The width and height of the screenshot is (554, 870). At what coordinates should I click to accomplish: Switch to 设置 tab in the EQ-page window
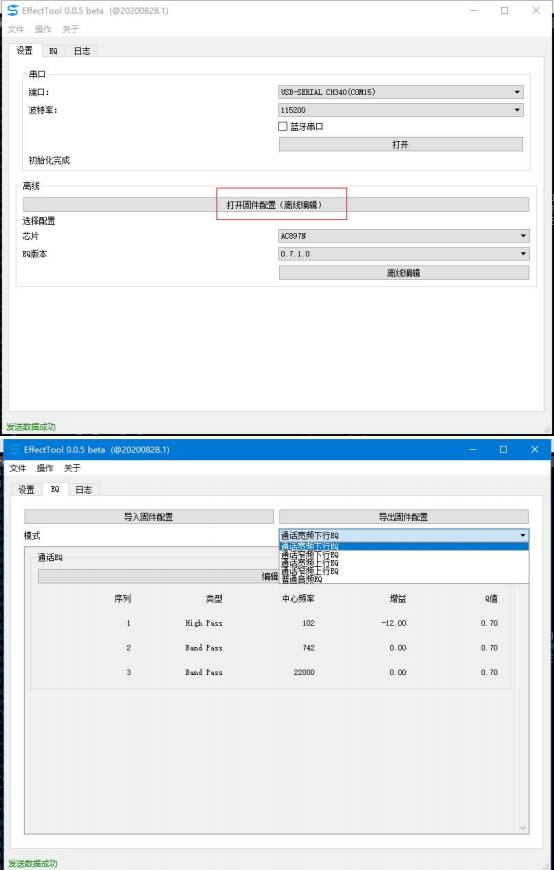(26, 490)
